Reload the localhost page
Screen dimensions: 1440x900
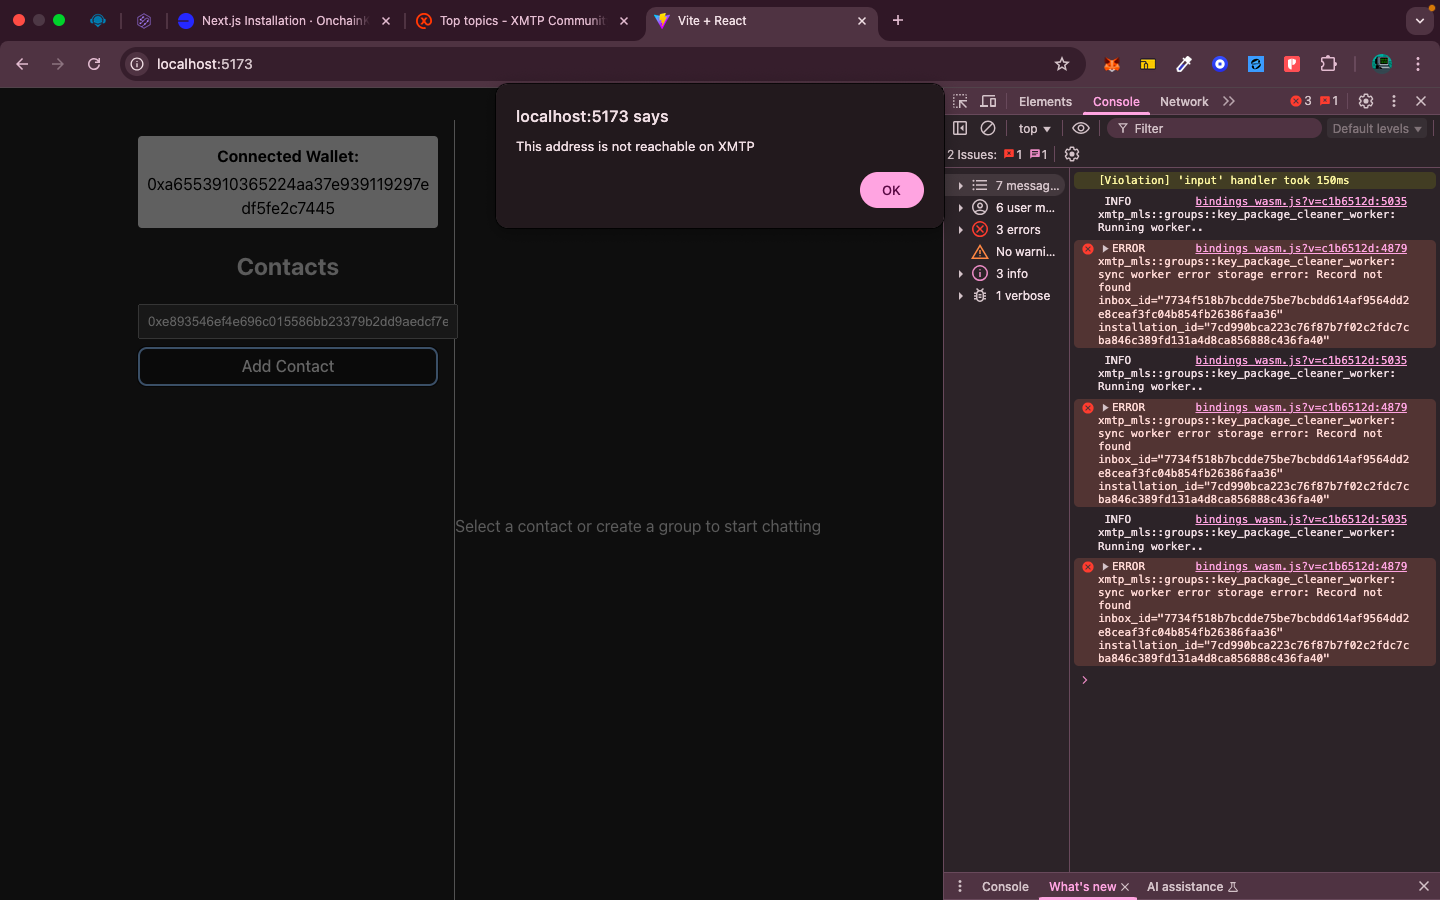point(94,64)
